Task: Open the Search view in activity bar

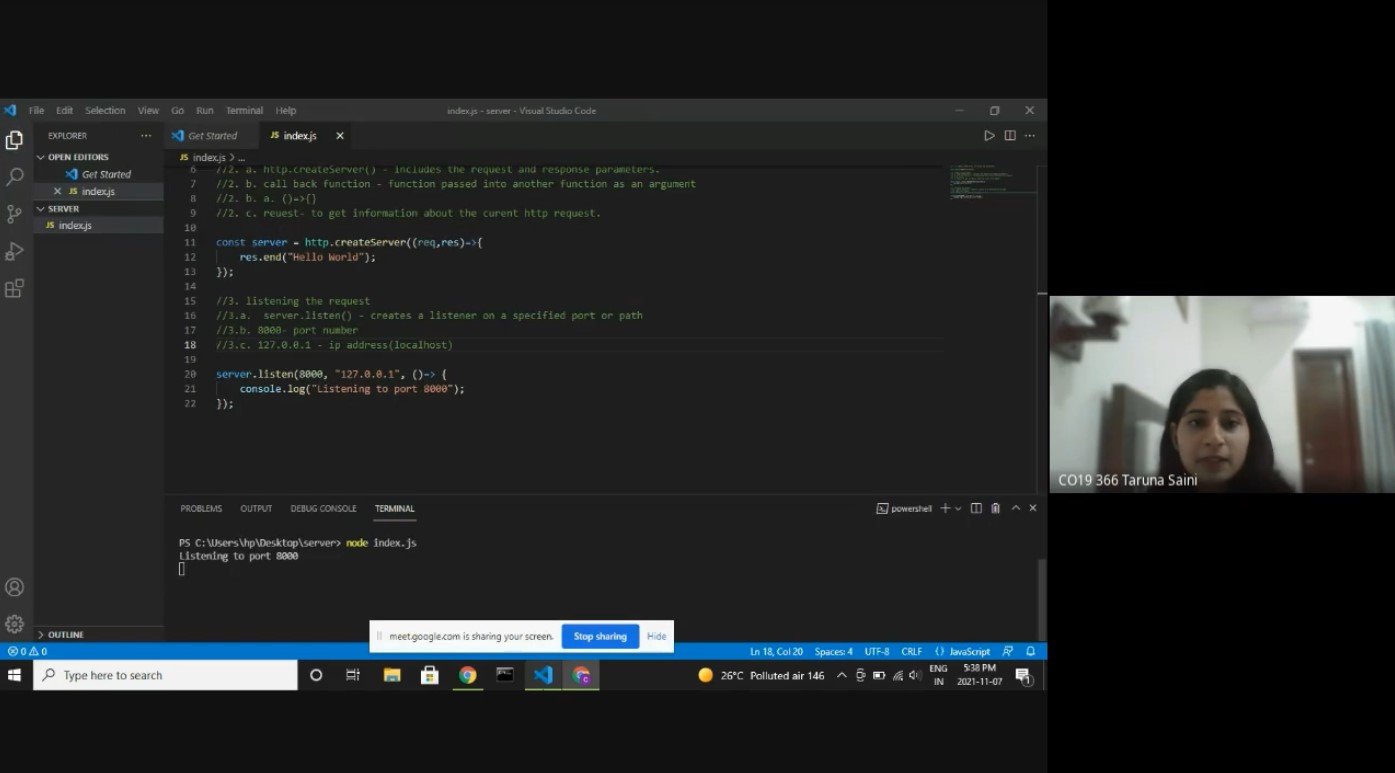Action: [x=15, y=177]
